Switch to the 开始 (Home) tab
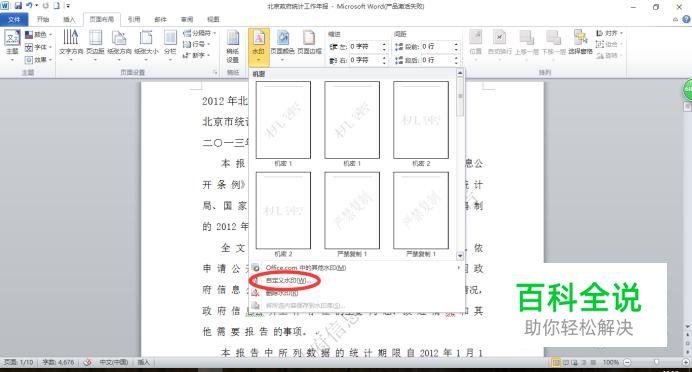The height and width of the screenshot is (372, 692). [43, 19]
